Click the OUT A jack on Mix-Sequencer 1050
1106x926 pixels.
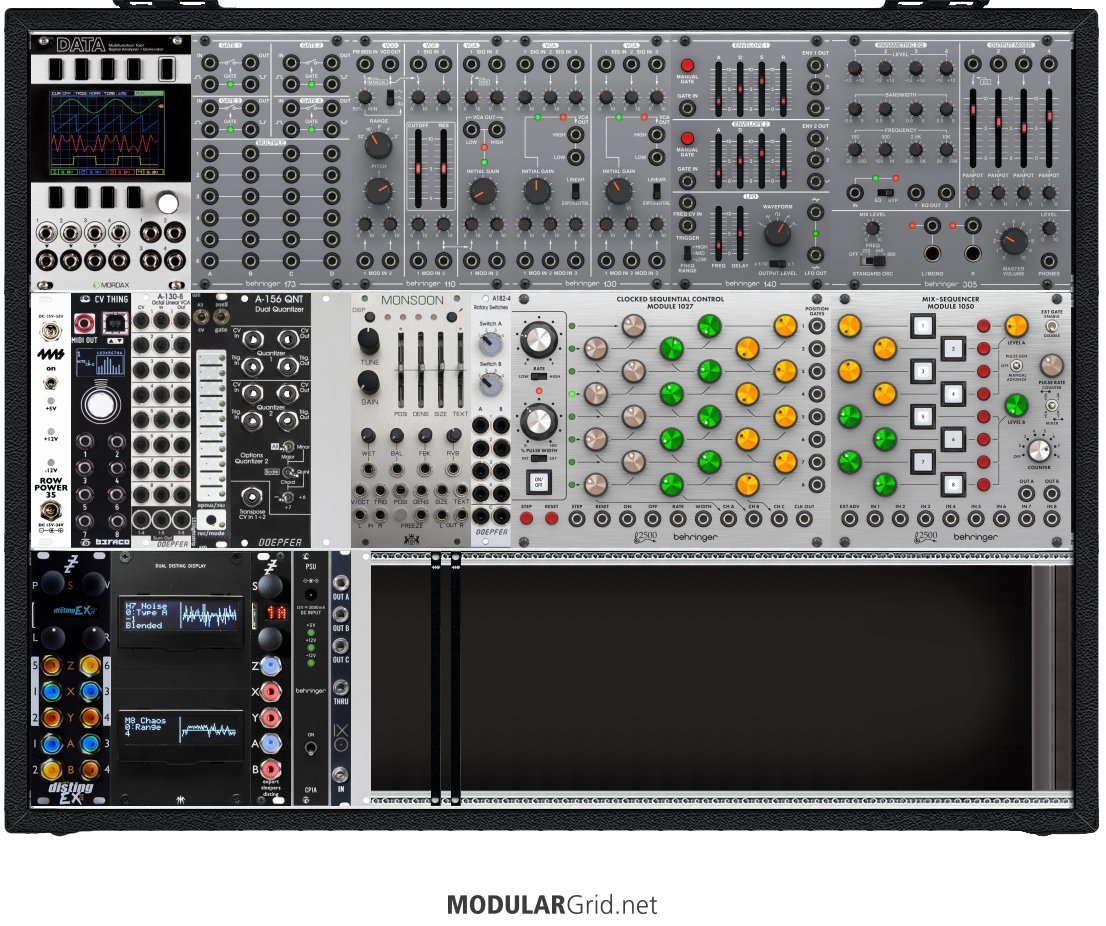[1026, 494]
